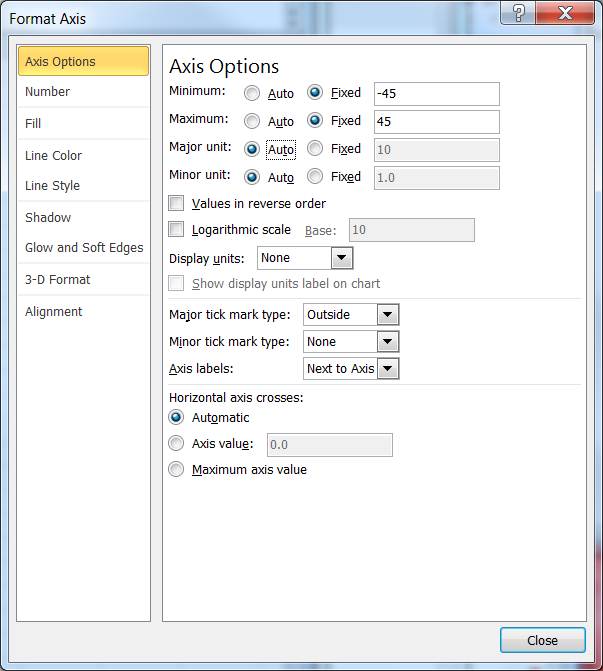Select Axis value radio for horizontal crossing

click(177, 444)
